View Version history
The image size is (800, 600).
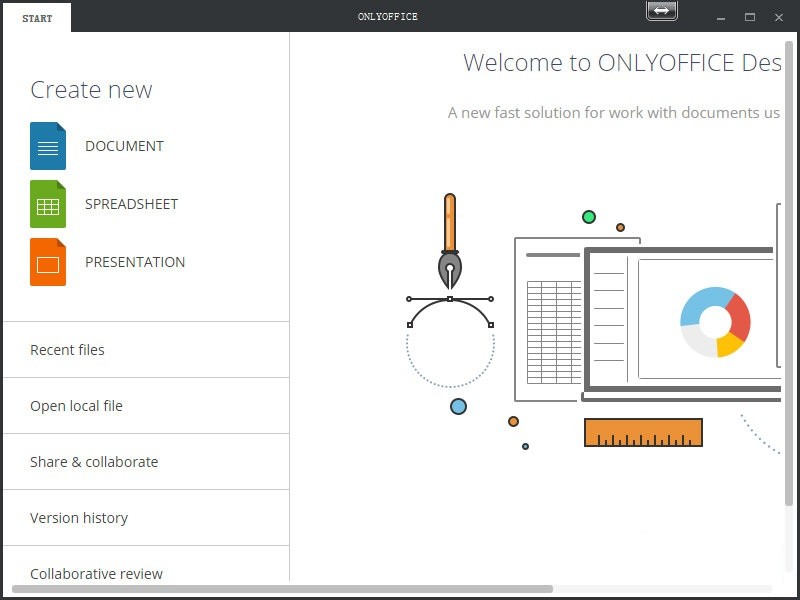point(78,518)
